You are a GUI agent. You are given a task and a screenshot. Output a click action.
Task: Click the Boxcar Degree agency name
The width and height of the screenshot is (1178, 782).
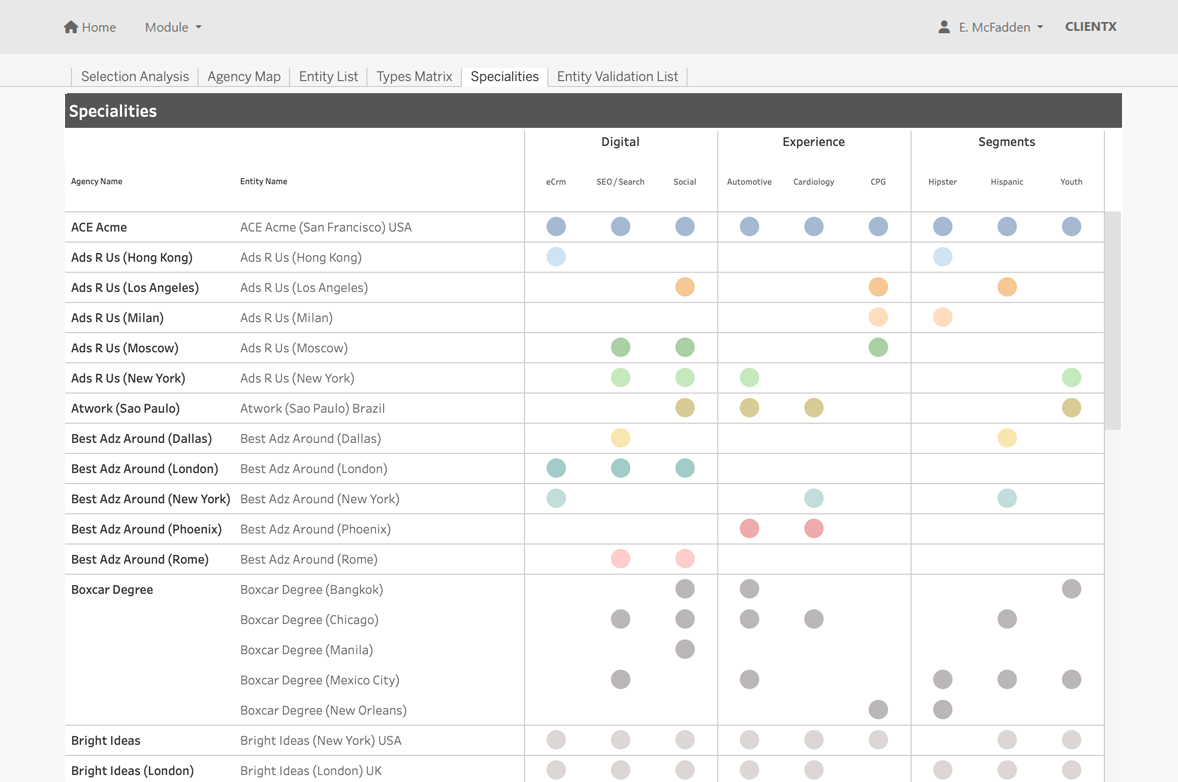tap(112, 590)
